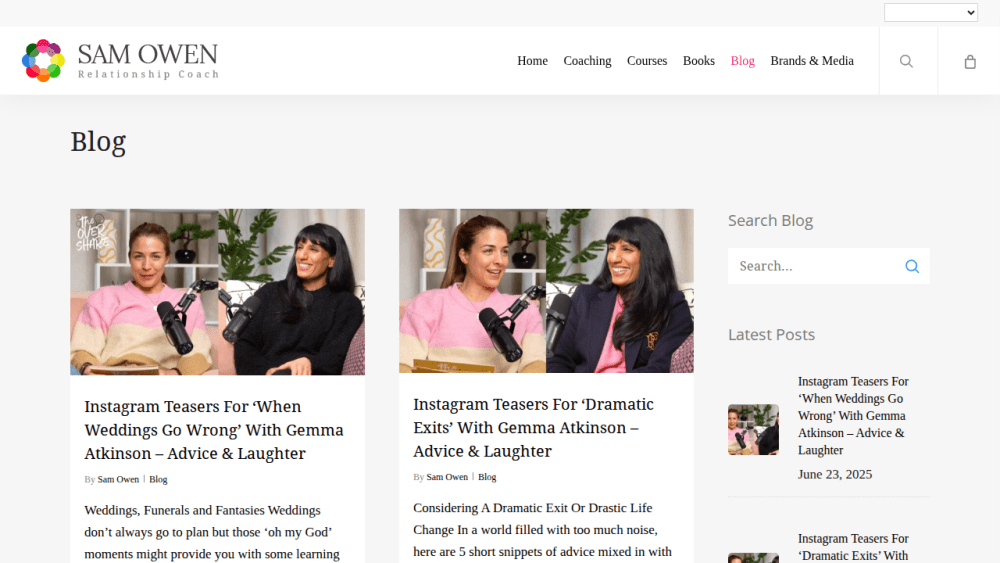Viewport: 1000px width, 563px height.
Task: Open the Brands & Media menu item
Action: pyautogui.click(x=812, y=61)
